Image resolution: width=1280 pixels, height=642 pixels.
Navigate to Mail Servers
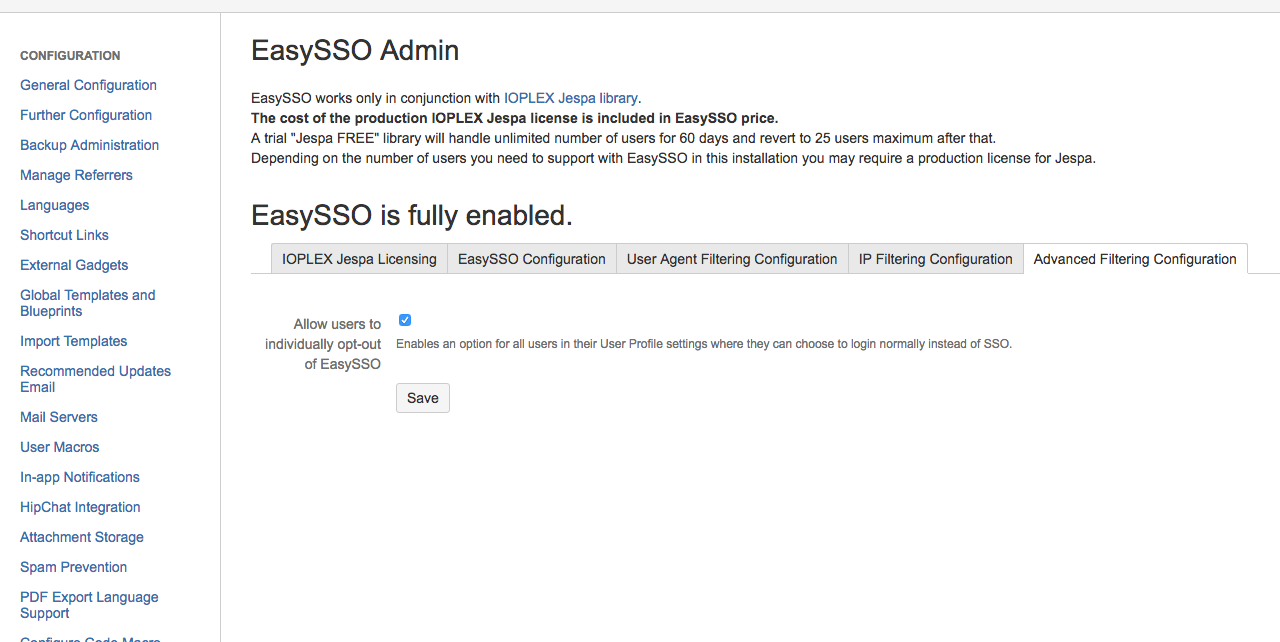pos(59,417)
